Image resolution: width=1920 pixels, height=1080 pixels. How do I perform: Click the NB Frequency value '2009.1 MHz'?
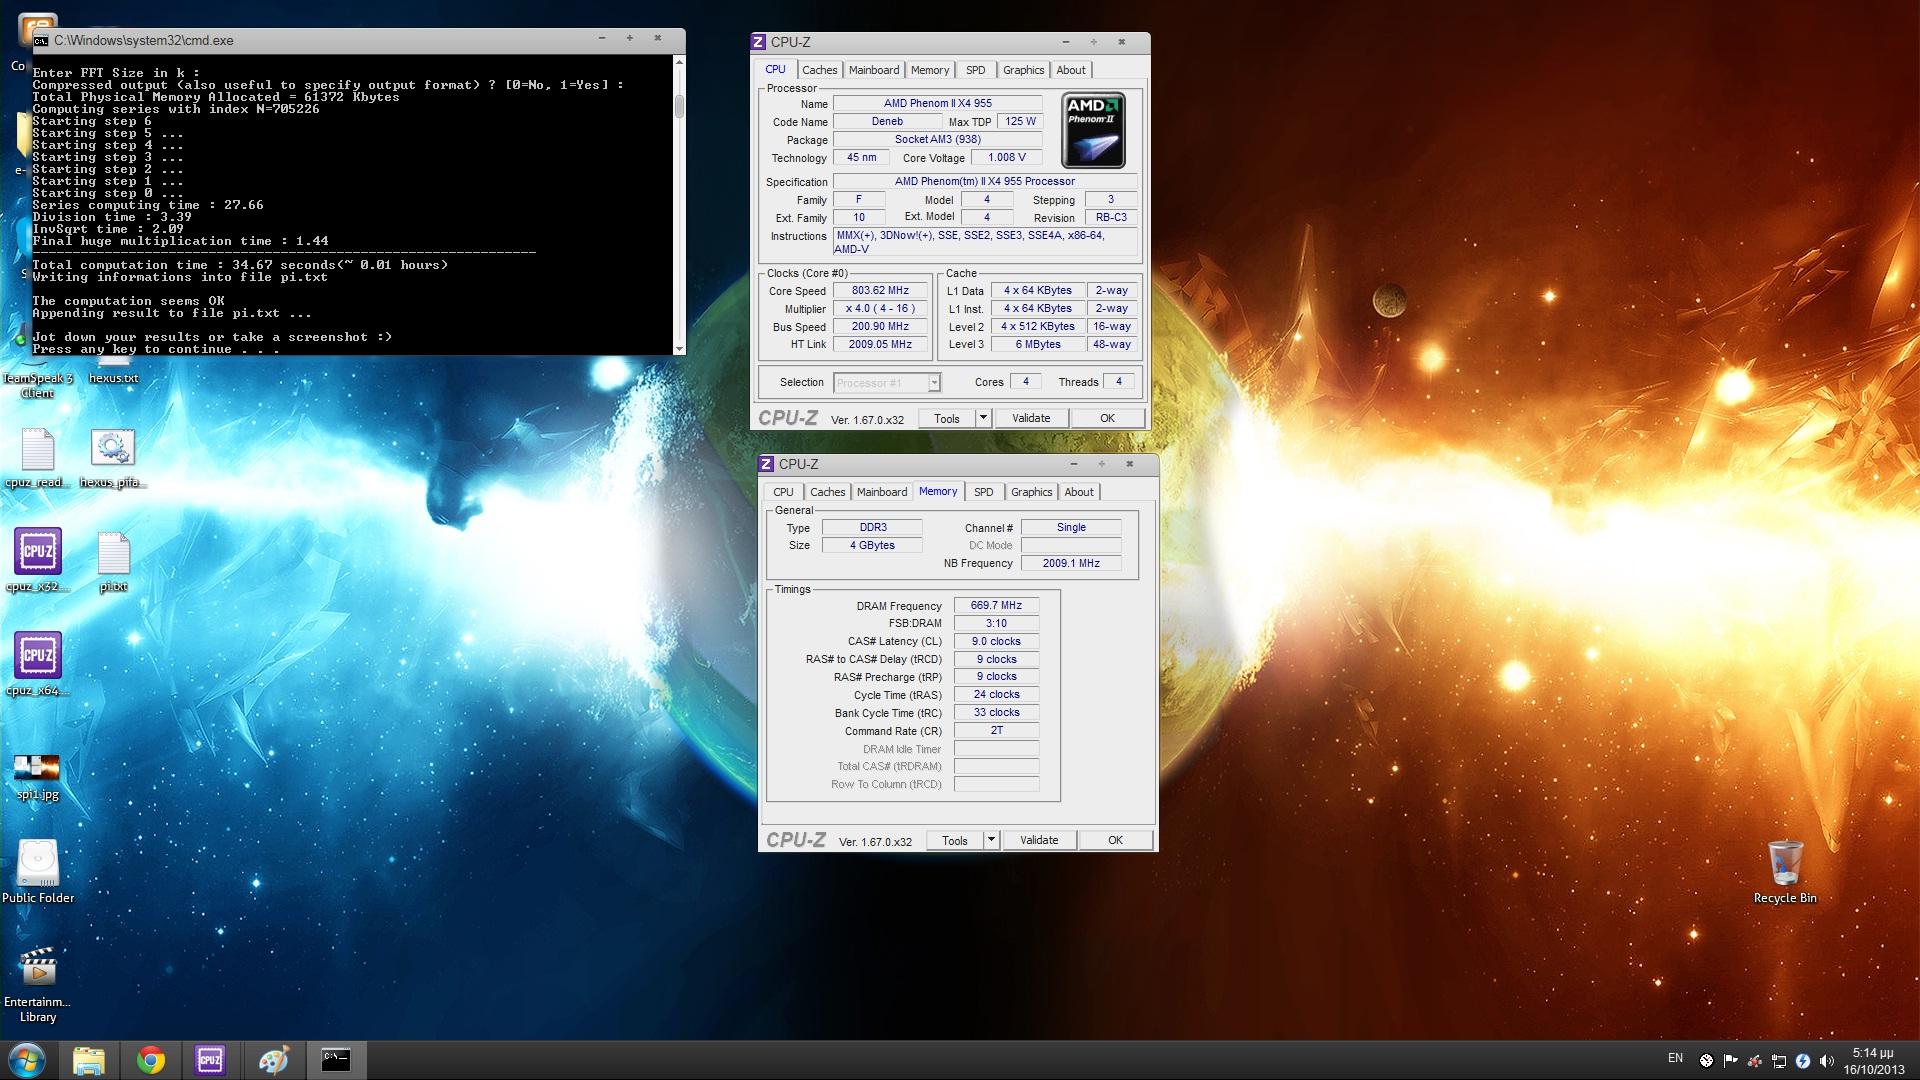[x=1071, y=563]
